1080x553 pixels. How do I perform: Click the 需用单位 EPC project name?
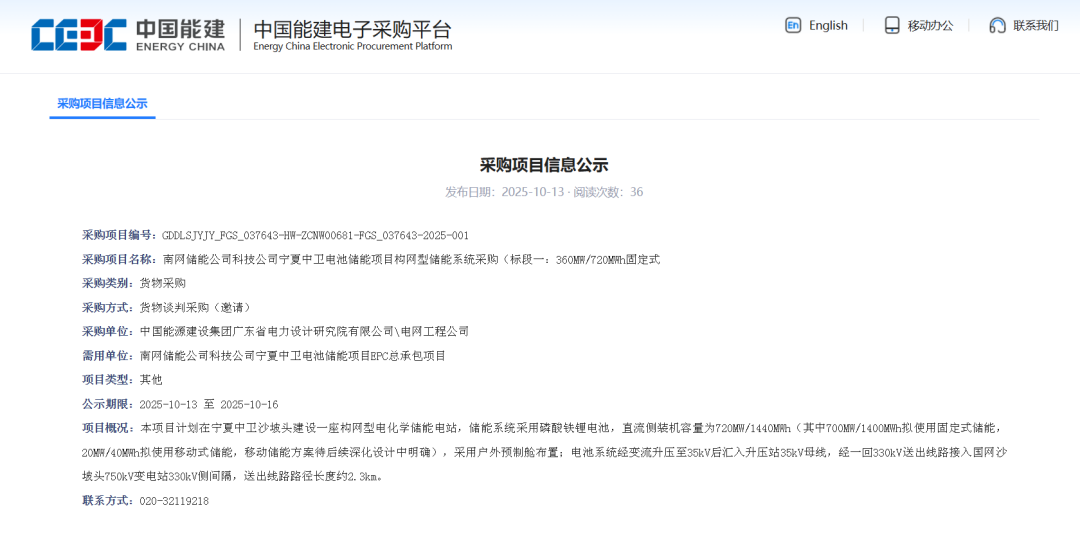292,355
